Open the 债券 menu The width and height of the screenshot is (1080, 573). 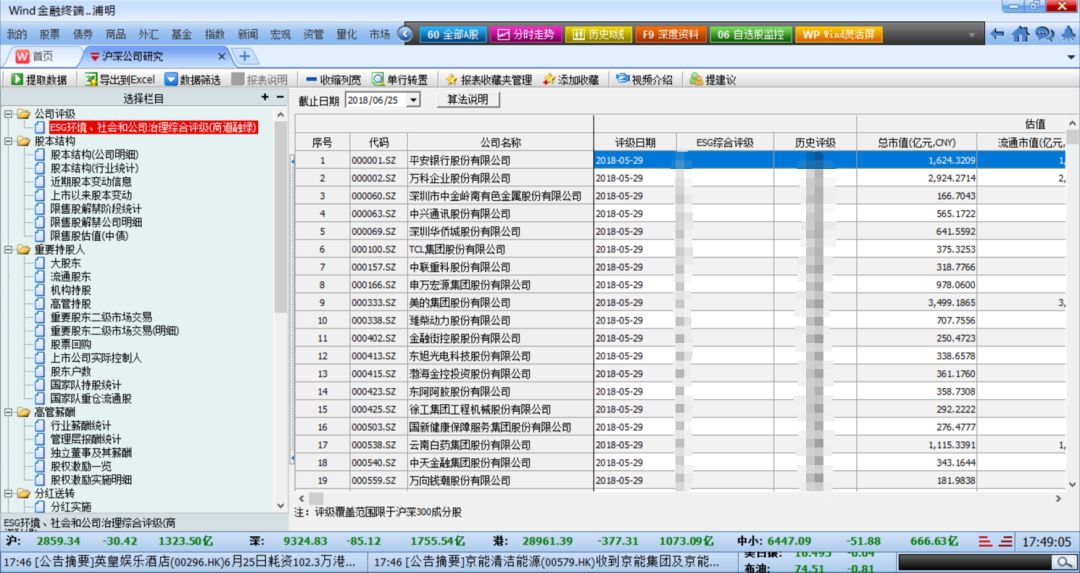pos(83,34)
